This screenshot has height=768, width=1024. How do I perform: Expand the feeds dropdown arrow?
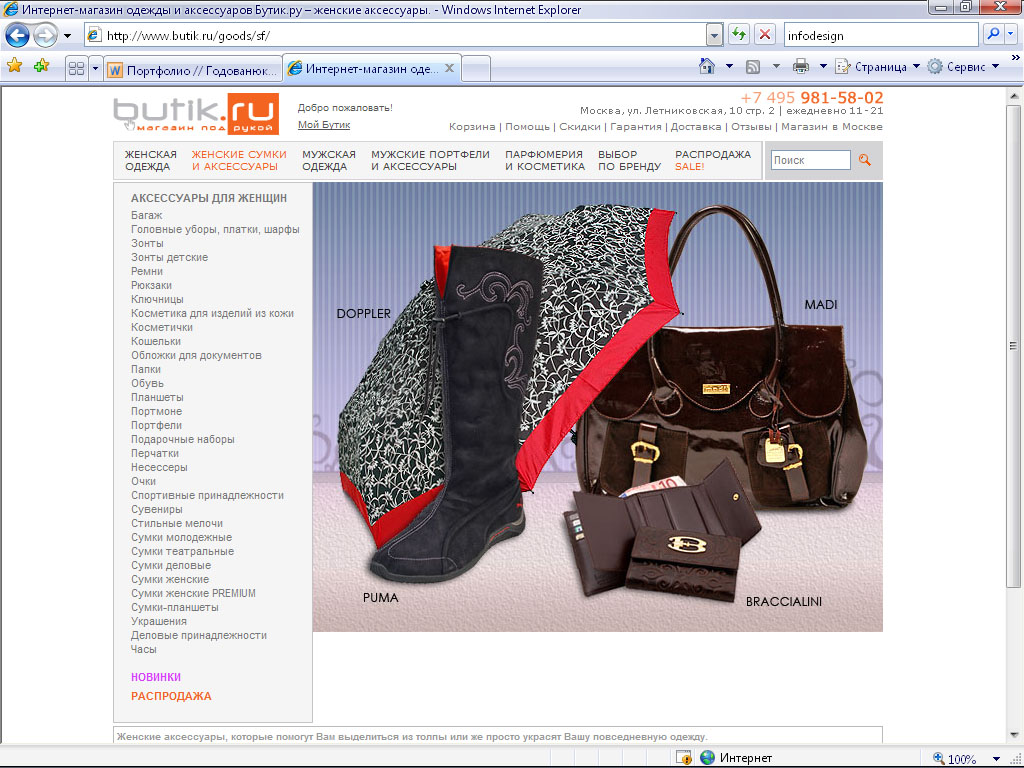click(776, 67)
